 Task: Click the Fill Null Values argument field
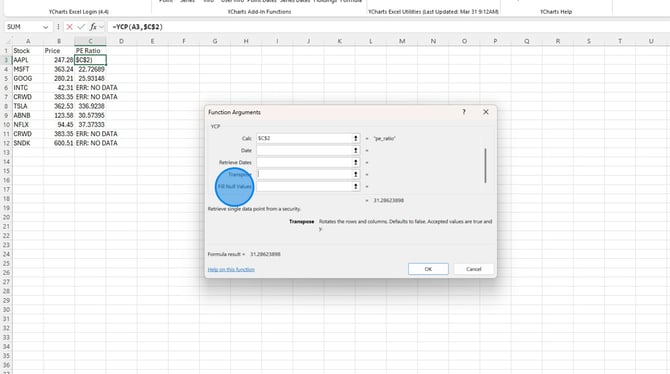pos(304,186)
